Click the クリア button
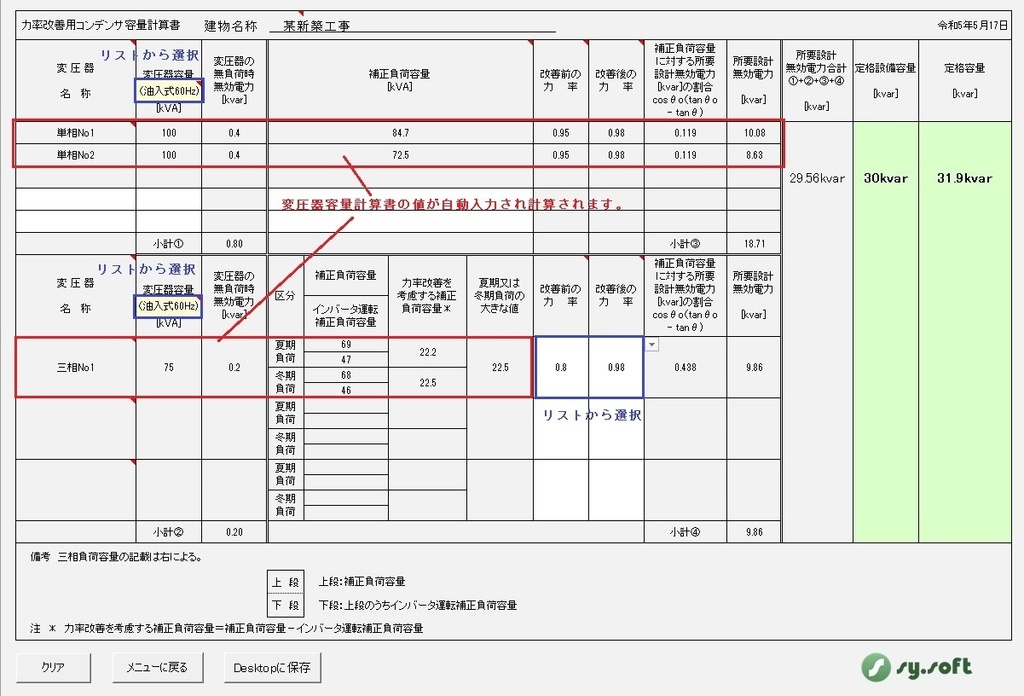 52,667
